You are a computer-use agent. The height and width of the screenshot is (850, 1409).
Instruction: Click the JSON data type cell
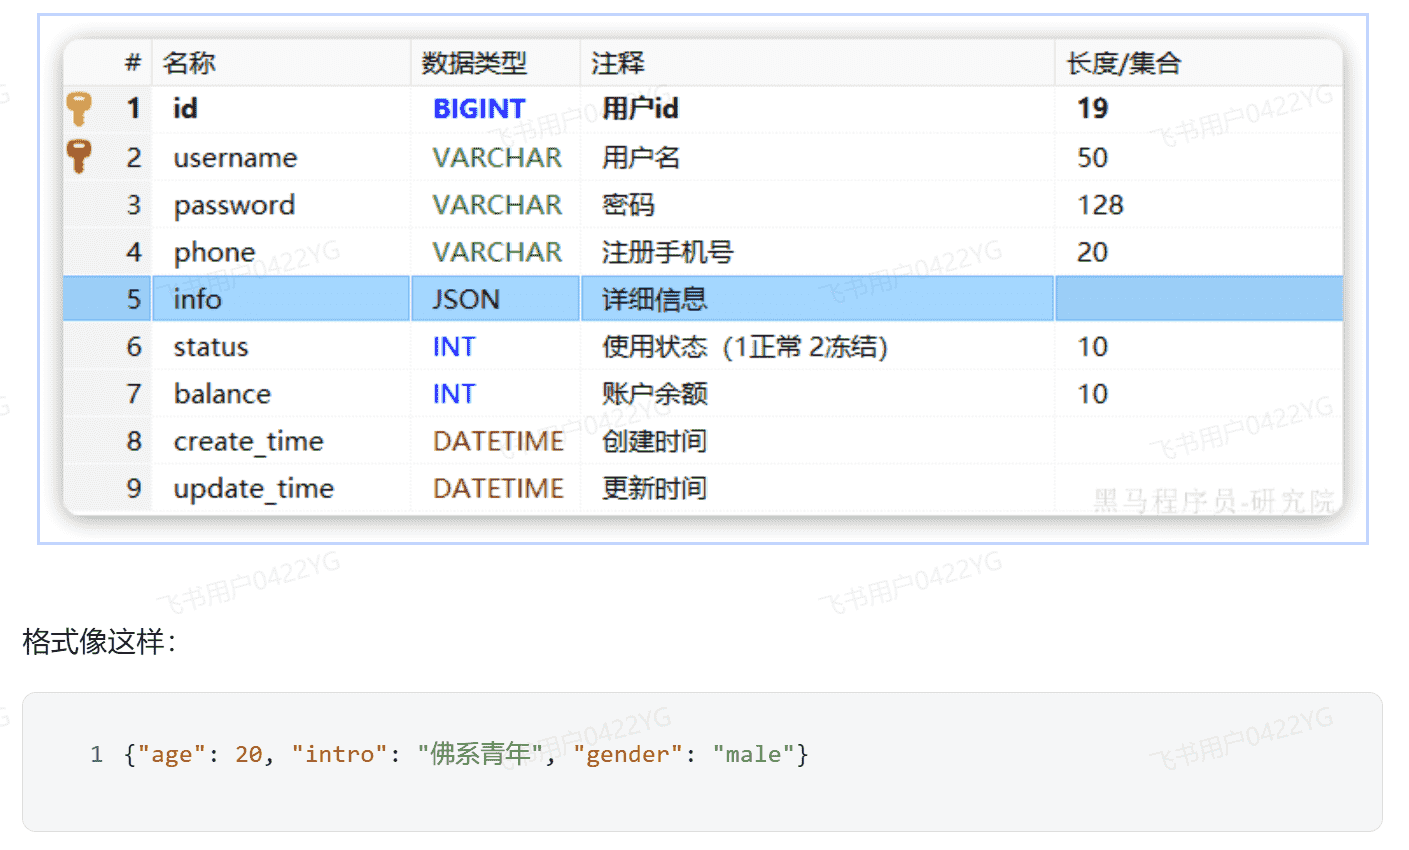coord(465,299)
